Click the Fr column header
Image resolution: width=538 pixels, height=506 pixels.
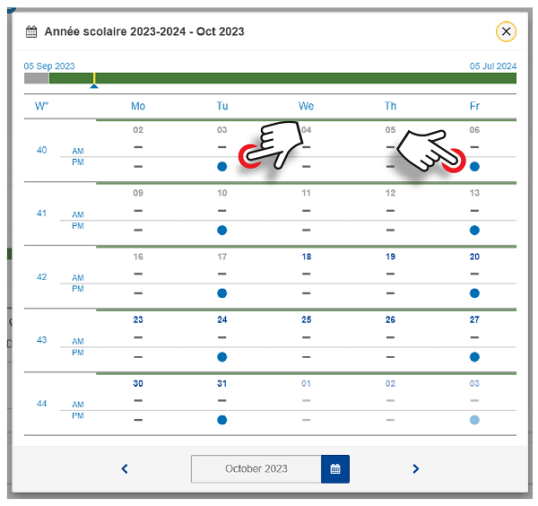point(475,106)
